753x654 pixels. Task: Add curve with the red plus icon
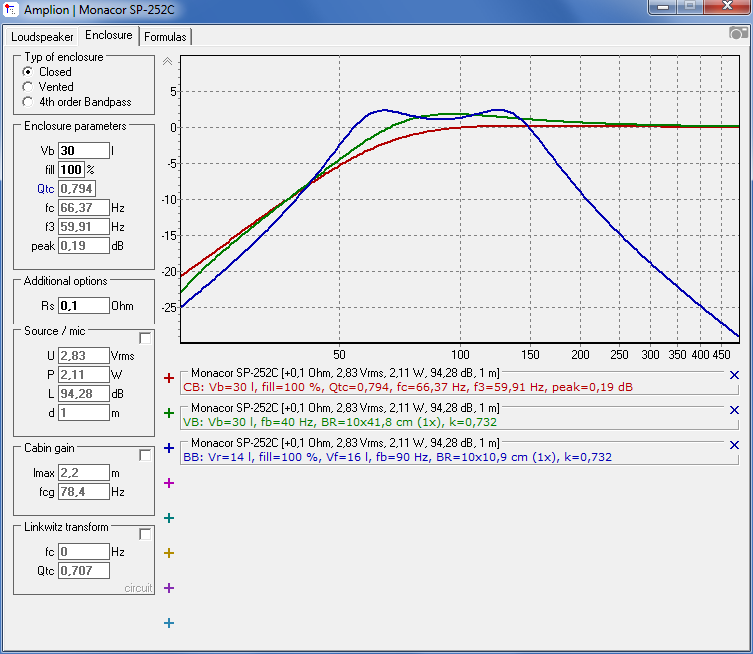click(169, 378)
